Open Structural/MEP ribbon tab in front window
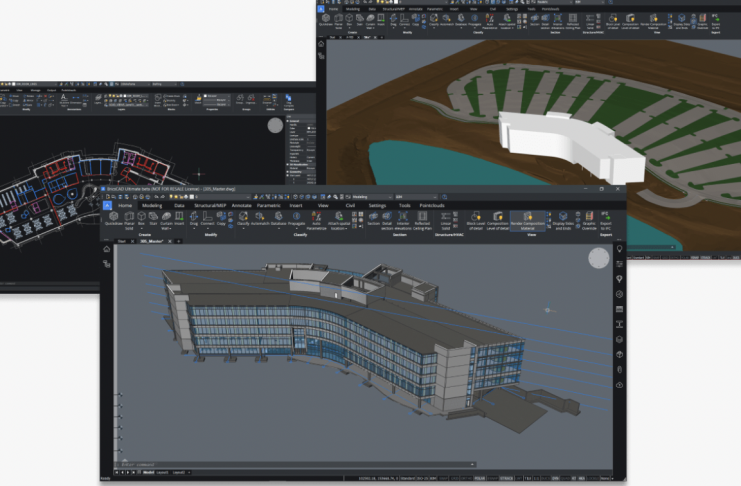The height and width of the screenshot is (486, 741). [207, 205]
